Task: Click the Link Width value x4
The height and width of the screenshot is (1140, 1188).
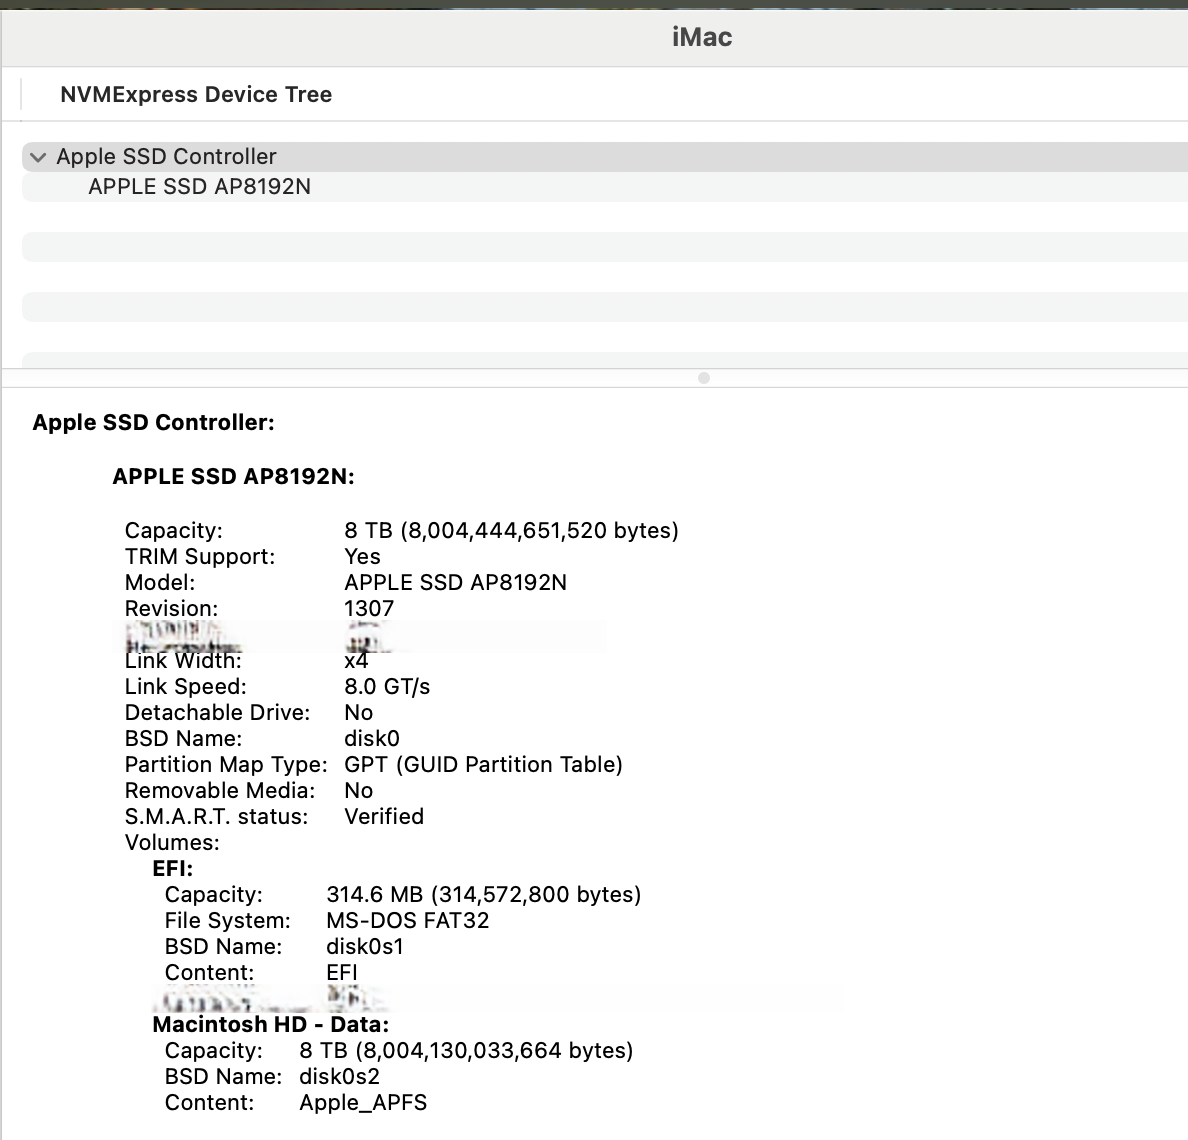Action: tap(356, 661)
